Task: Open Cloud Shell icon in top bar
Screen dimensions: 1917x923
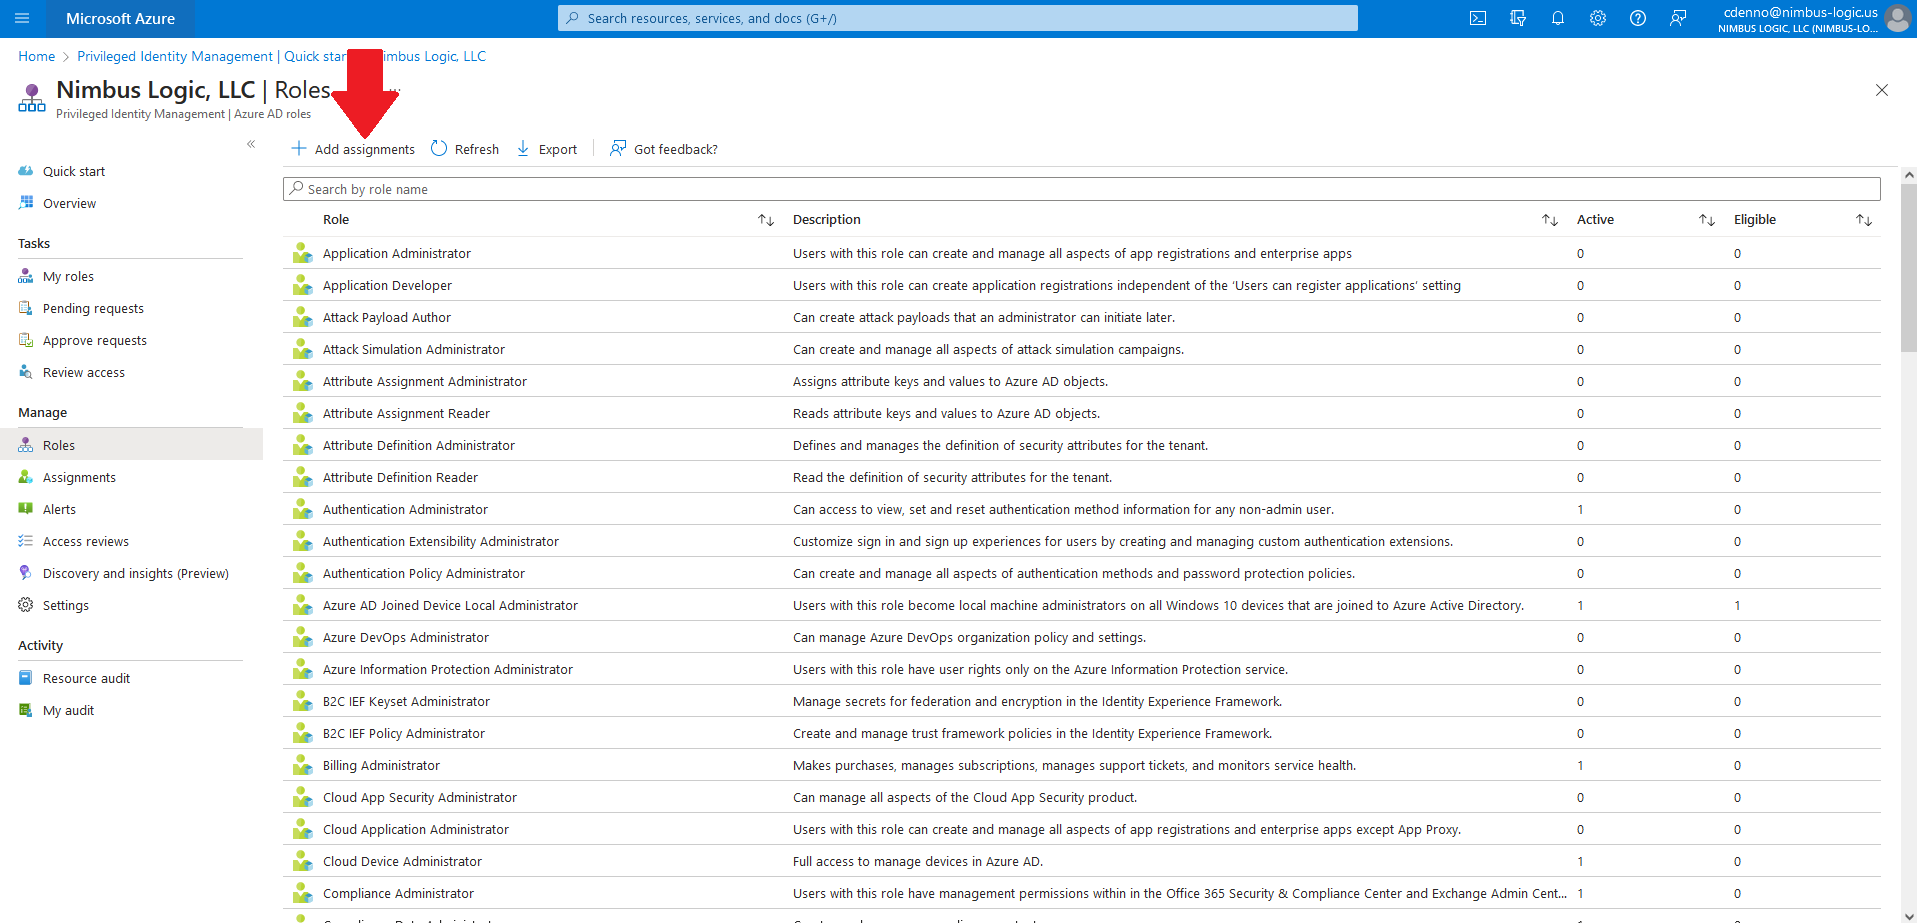Action: [1478, 18]
